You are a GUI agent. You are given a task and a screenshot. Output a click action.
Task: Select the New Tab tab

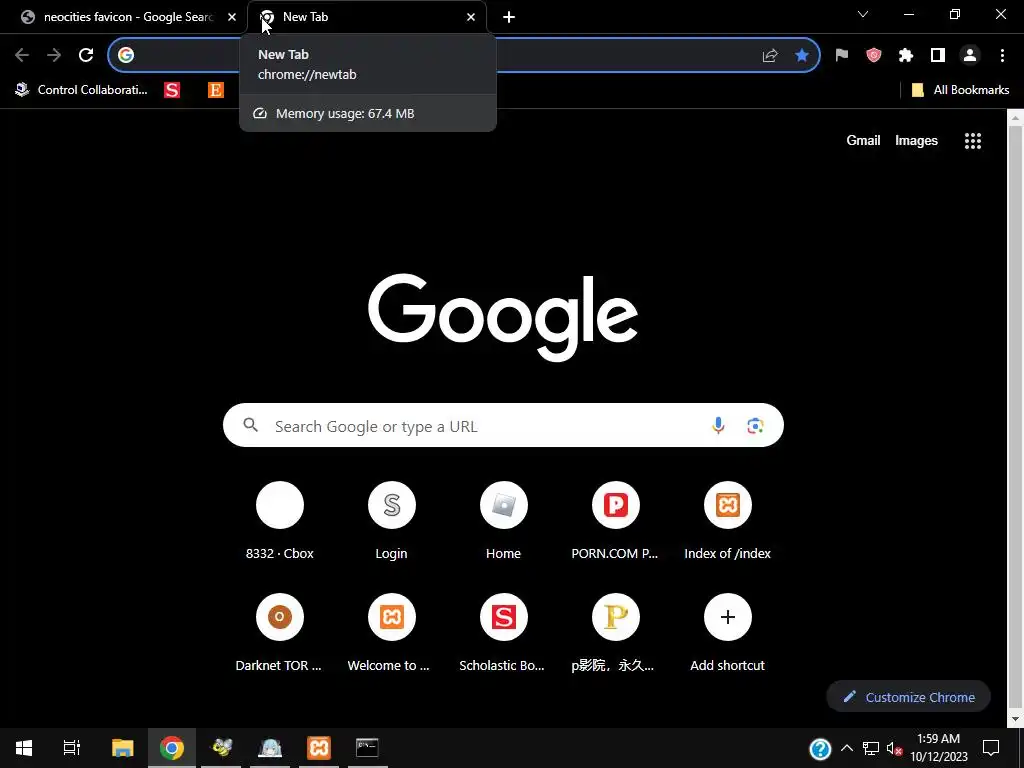pyautogui.click(x=366, y=17)
